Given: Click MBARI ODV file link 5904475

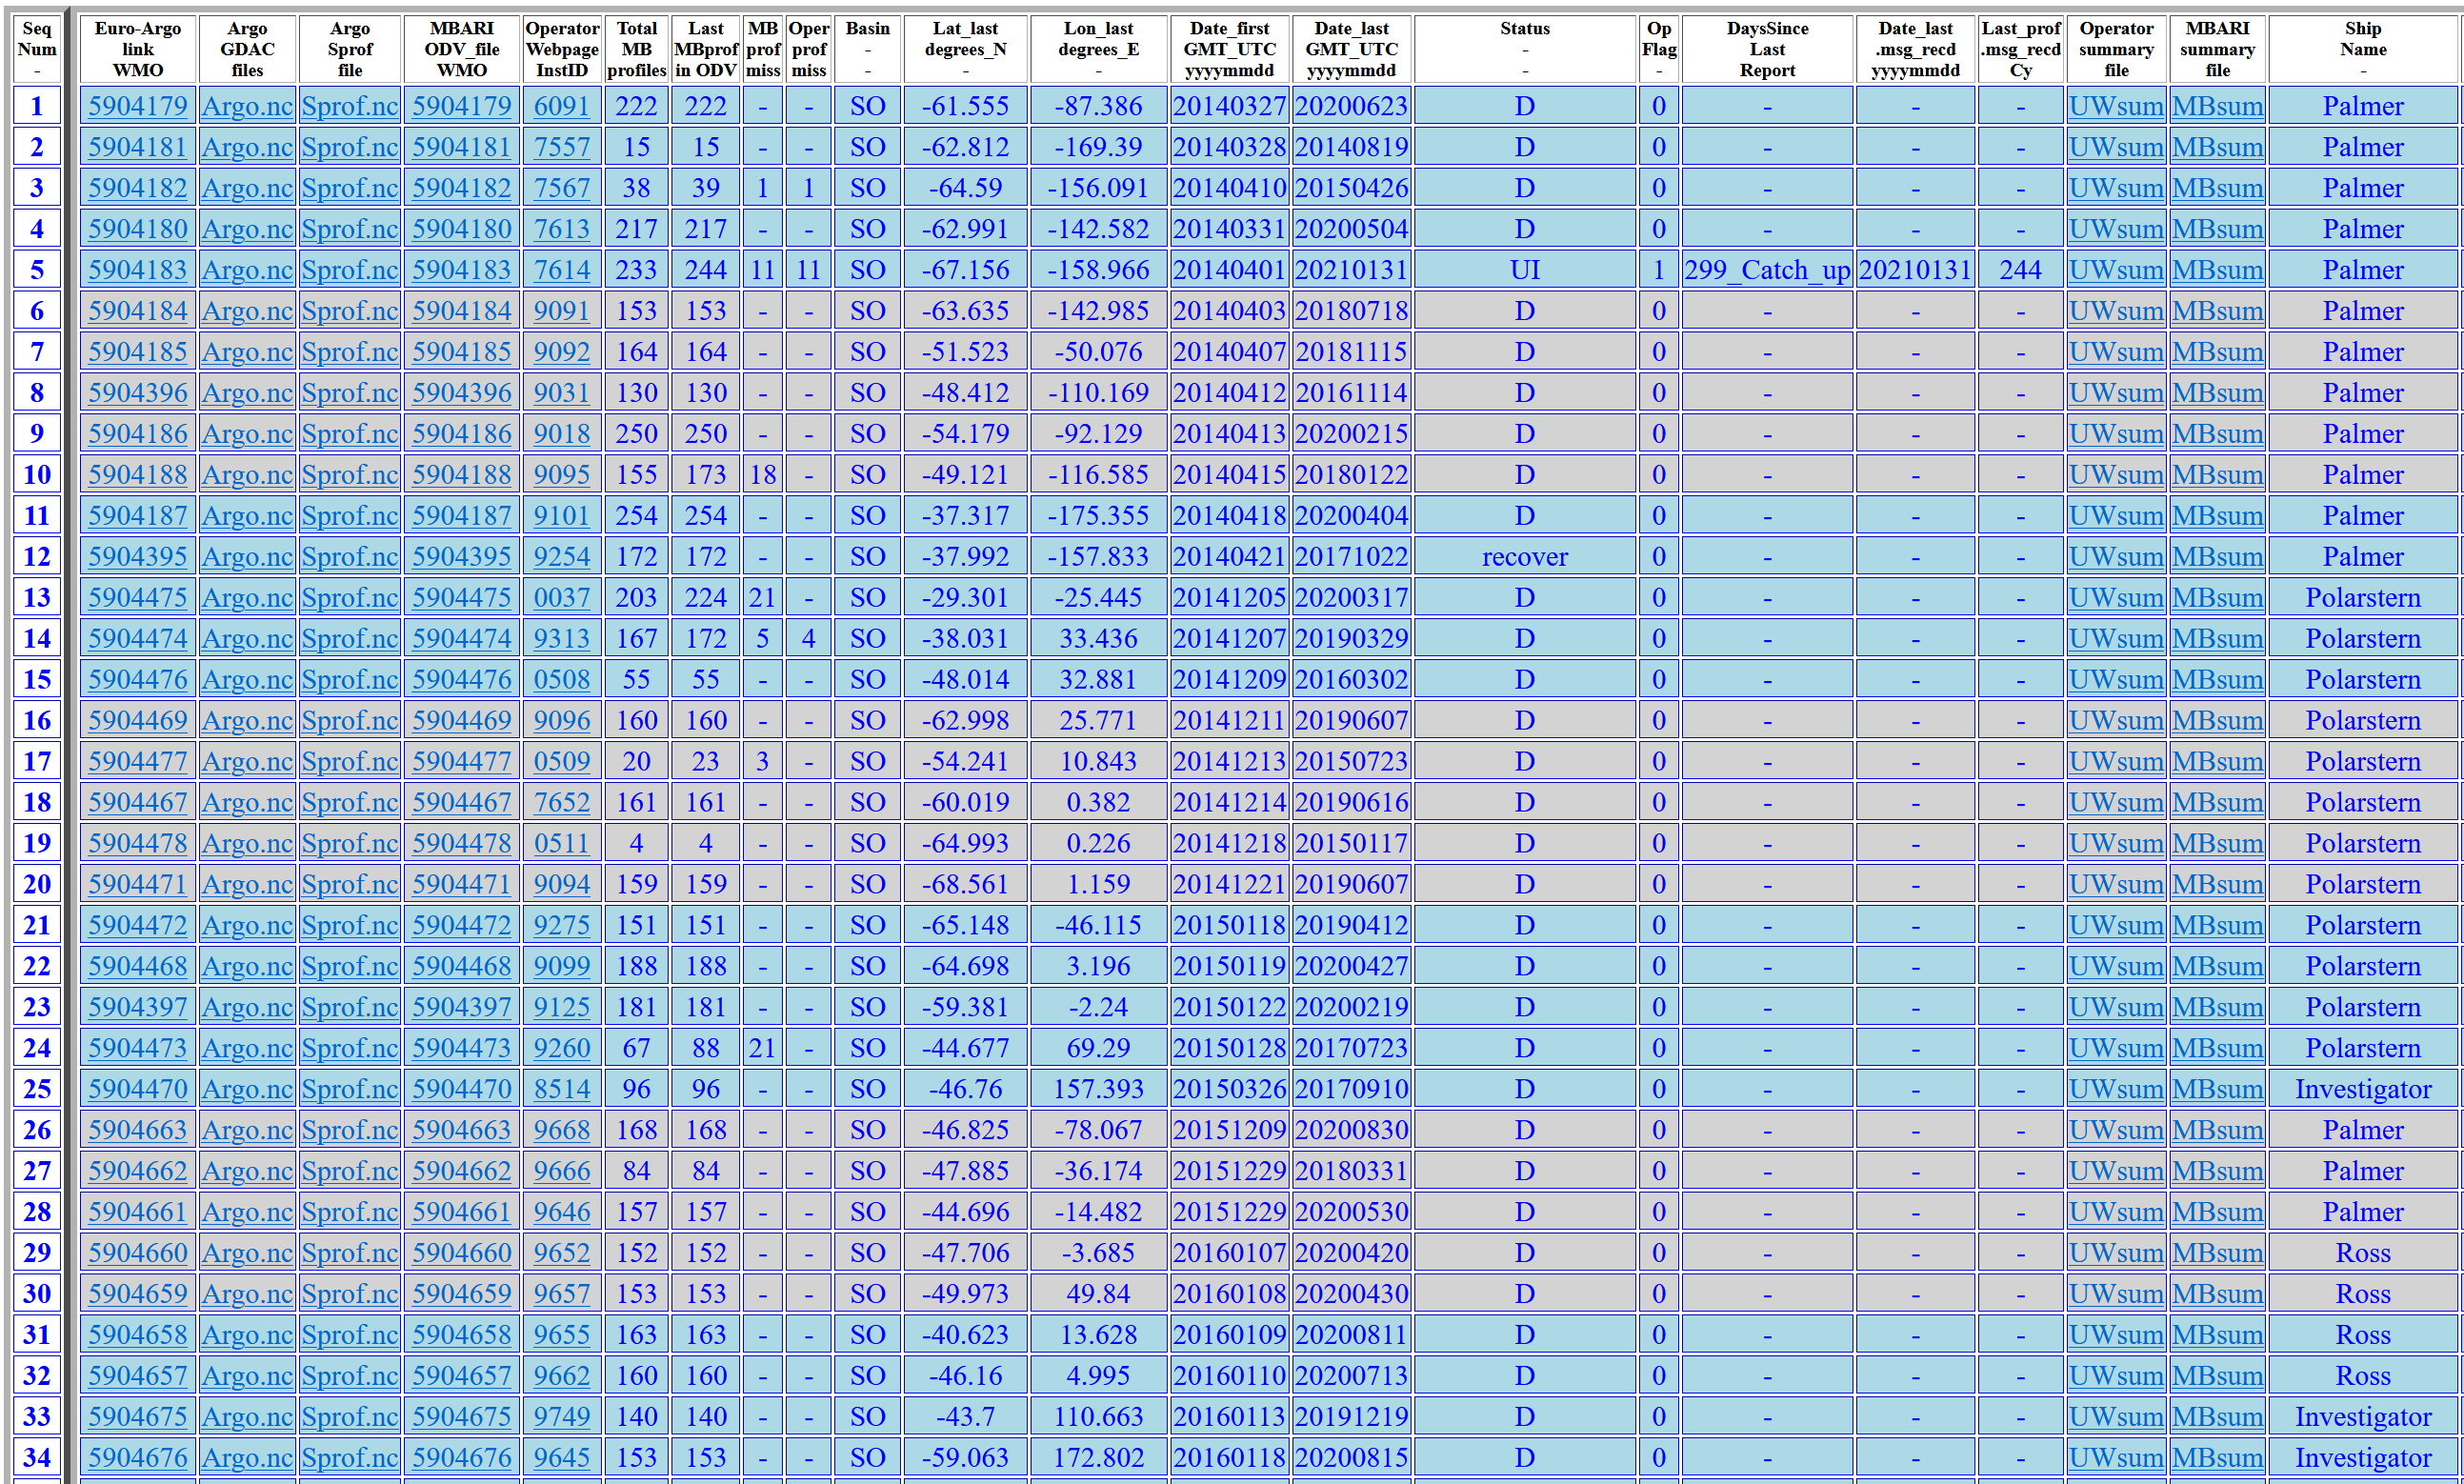Looking at the screenshot, I should tap(461, 598).
